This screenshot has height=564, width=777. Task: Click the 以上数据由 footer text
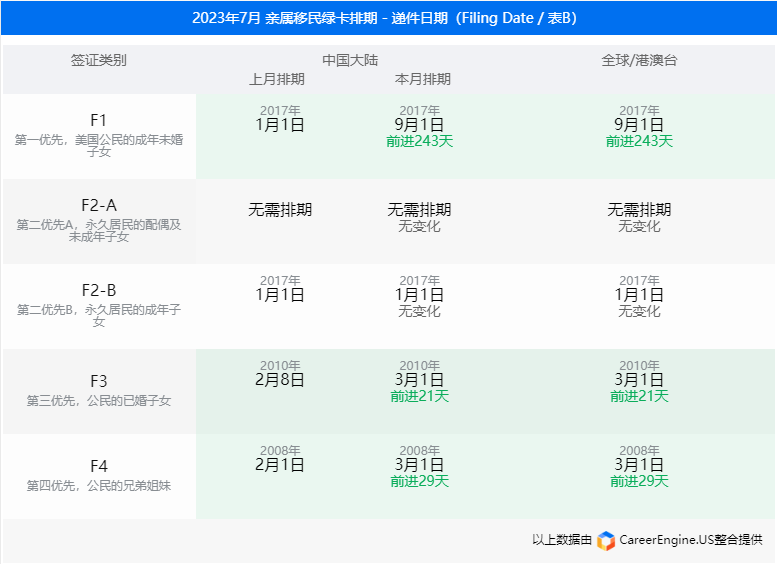pos(562,540)
